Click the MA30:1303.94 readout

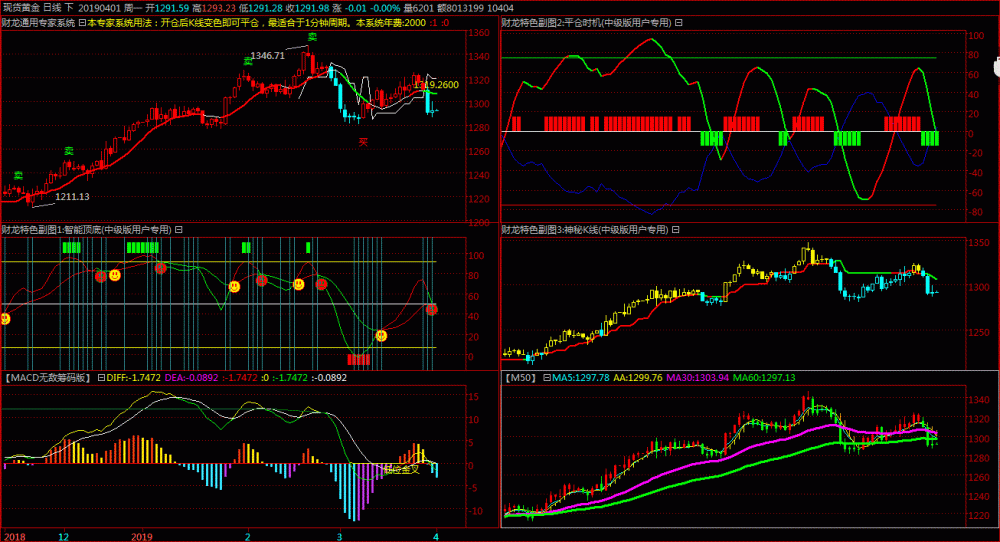click(x=698, y=377)
